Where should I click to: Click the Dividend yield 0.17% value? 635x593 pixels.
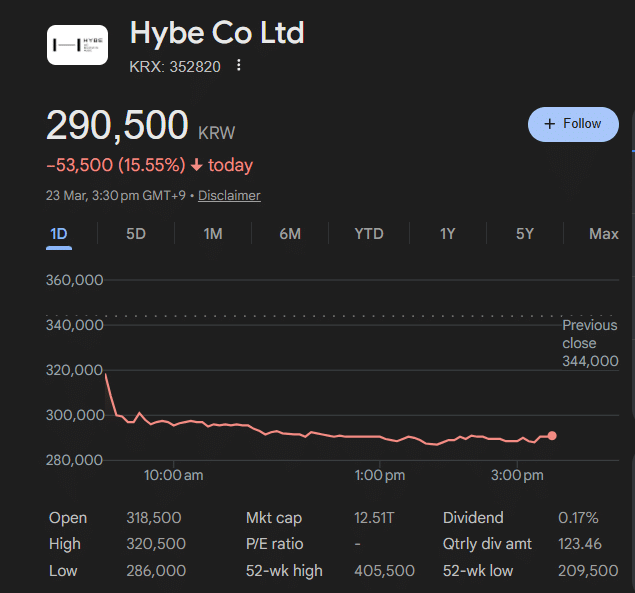coord(578,518)
